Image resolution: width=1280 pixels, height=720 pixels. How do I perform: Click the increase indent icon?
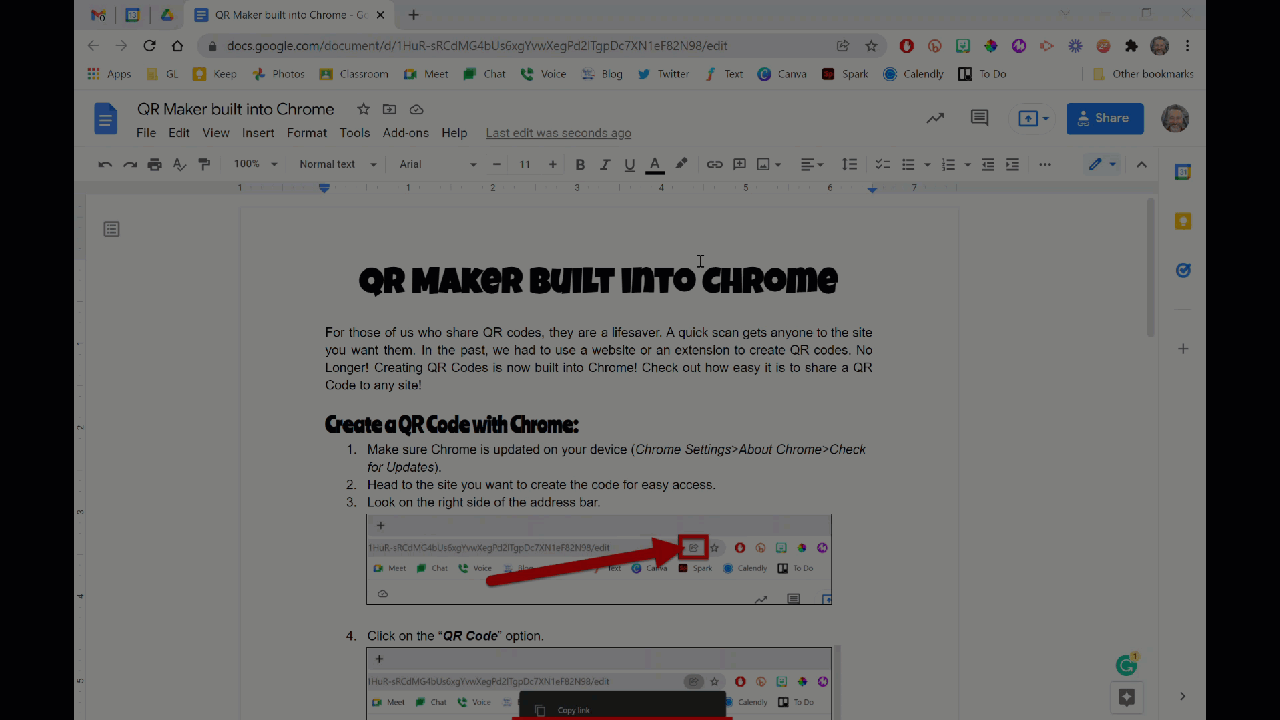[x=1012, y=164]
